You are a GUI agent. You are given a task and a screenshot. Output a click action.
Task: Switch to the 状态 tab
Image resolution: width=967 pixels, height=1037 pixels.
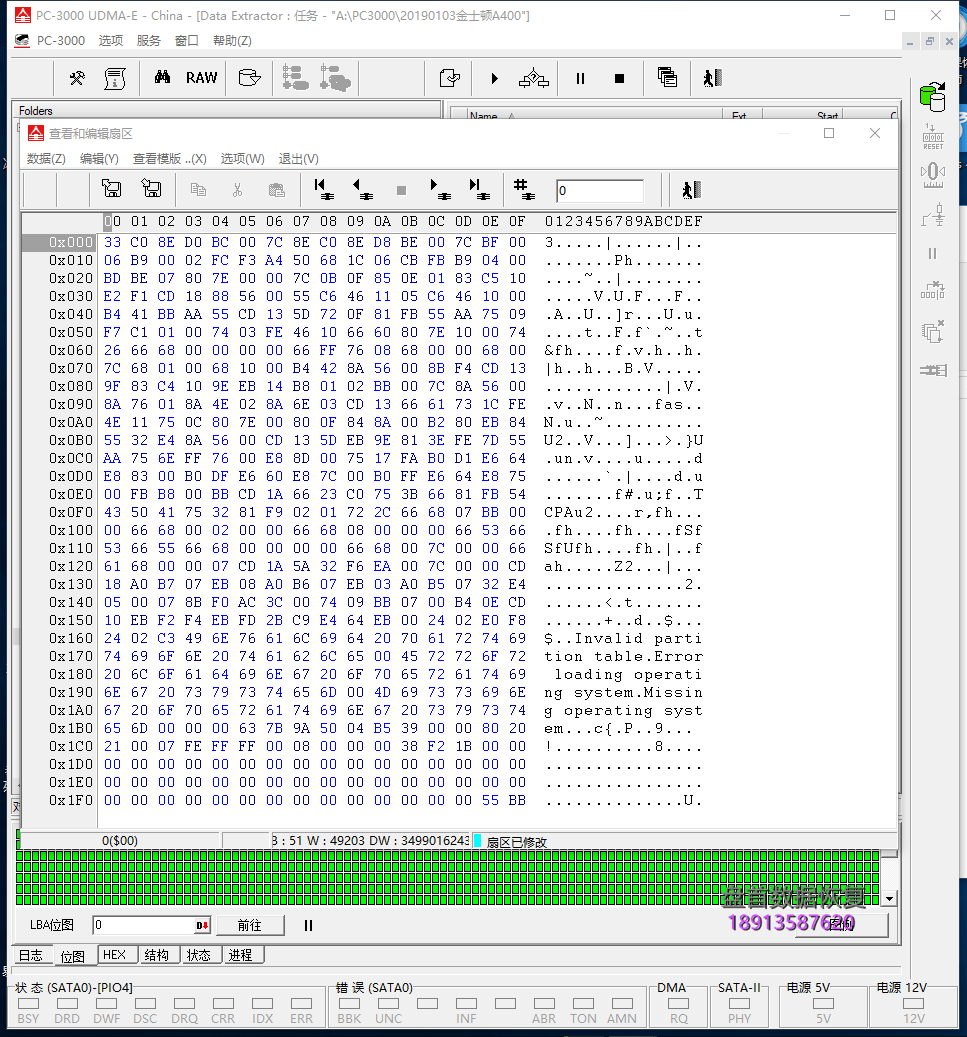tap(198, 955)
